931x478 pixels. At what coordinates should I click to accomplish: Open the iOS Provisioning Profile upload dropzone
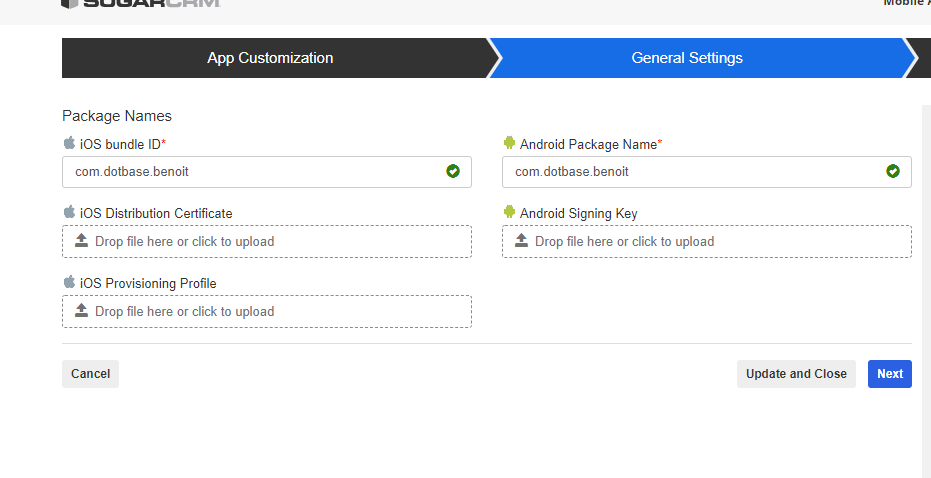(267, 311)
